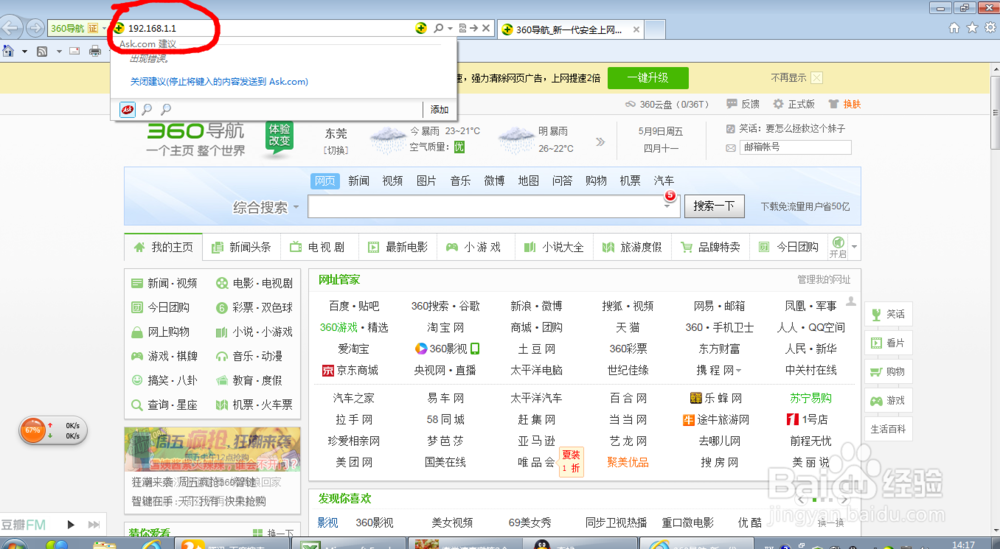Image resolution: width=1000 pixels, height=549 pixels.
Task: Open the address bar search provider dropdown
Action: pos(450,28)
